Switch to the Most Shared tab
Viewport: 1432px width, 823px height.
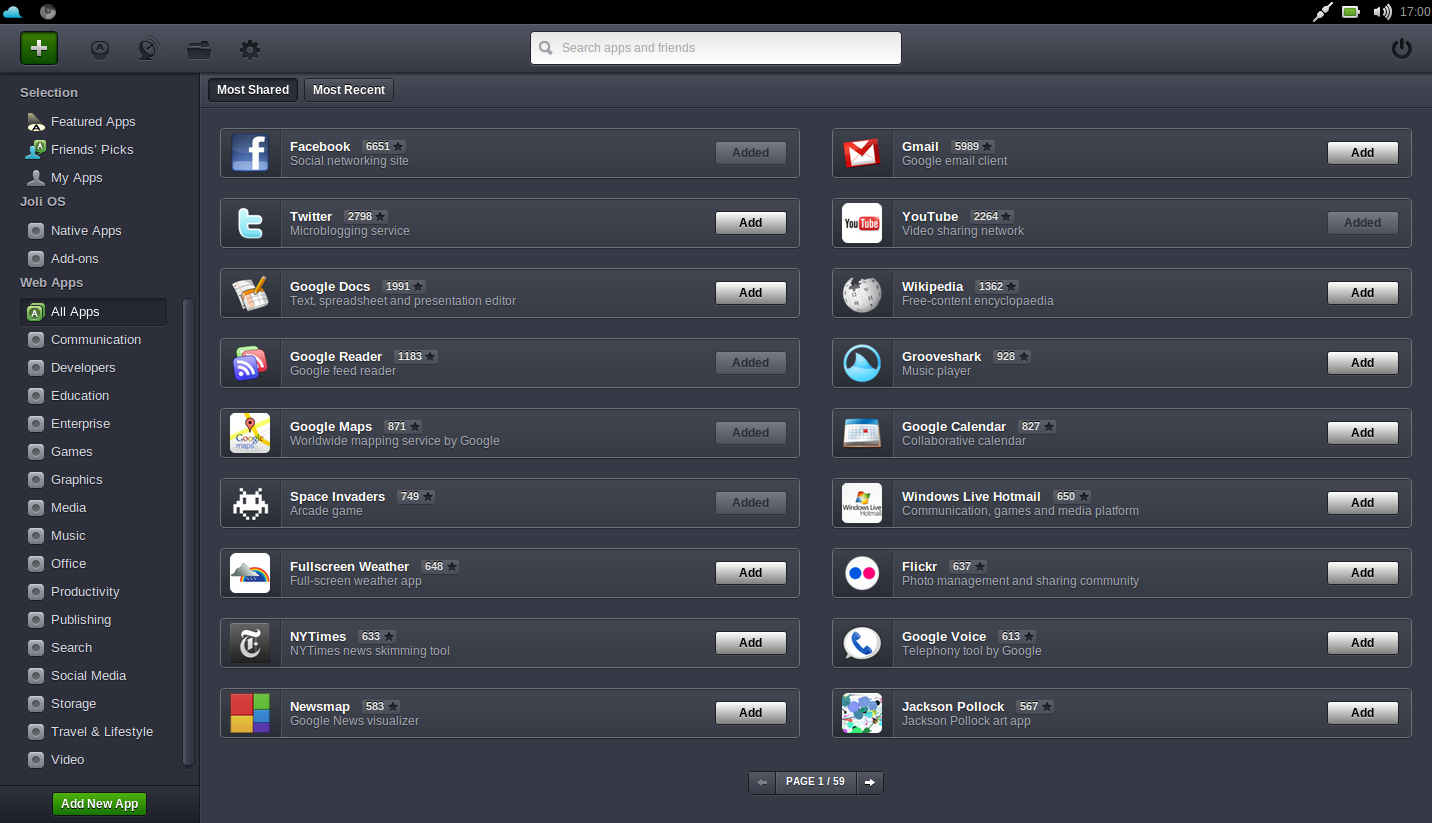click(253, 90)
